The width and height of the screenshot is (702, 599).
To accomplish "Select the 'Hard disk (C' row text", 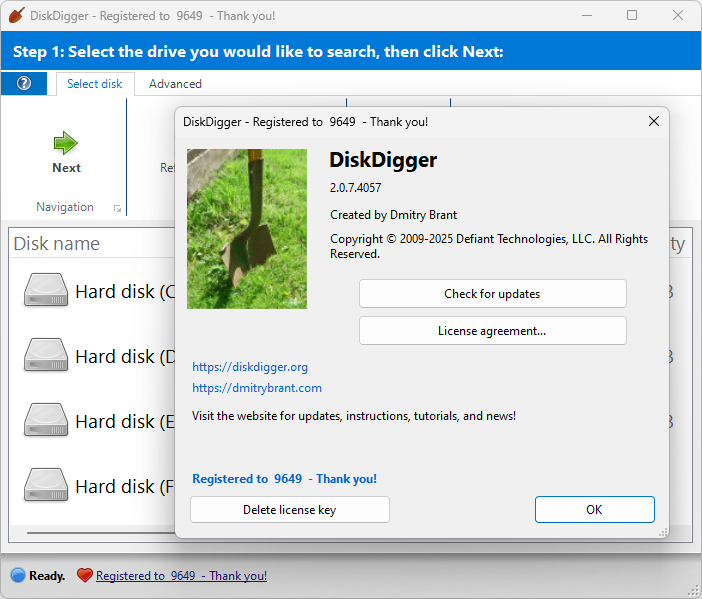I will tap(125, 291).
